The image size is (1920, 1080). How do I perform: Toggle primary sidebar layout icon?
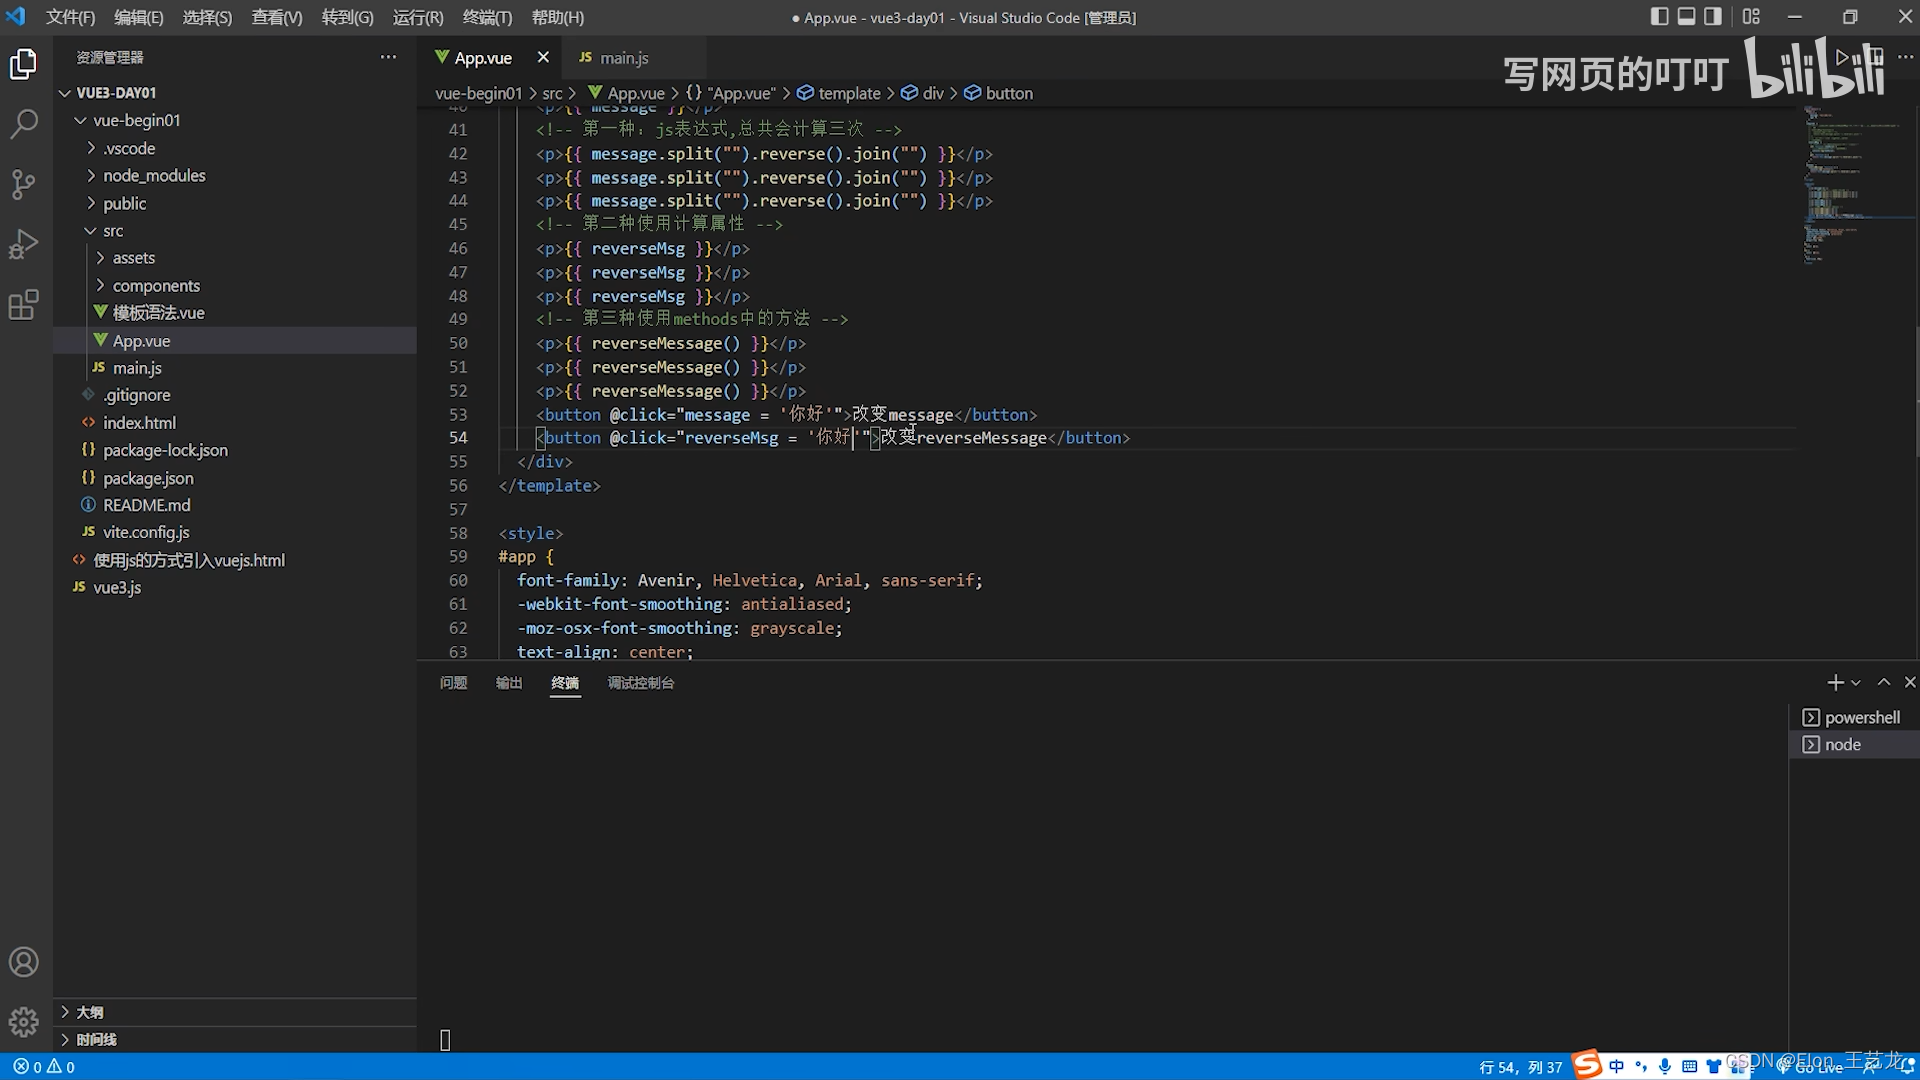(1659, 16)
